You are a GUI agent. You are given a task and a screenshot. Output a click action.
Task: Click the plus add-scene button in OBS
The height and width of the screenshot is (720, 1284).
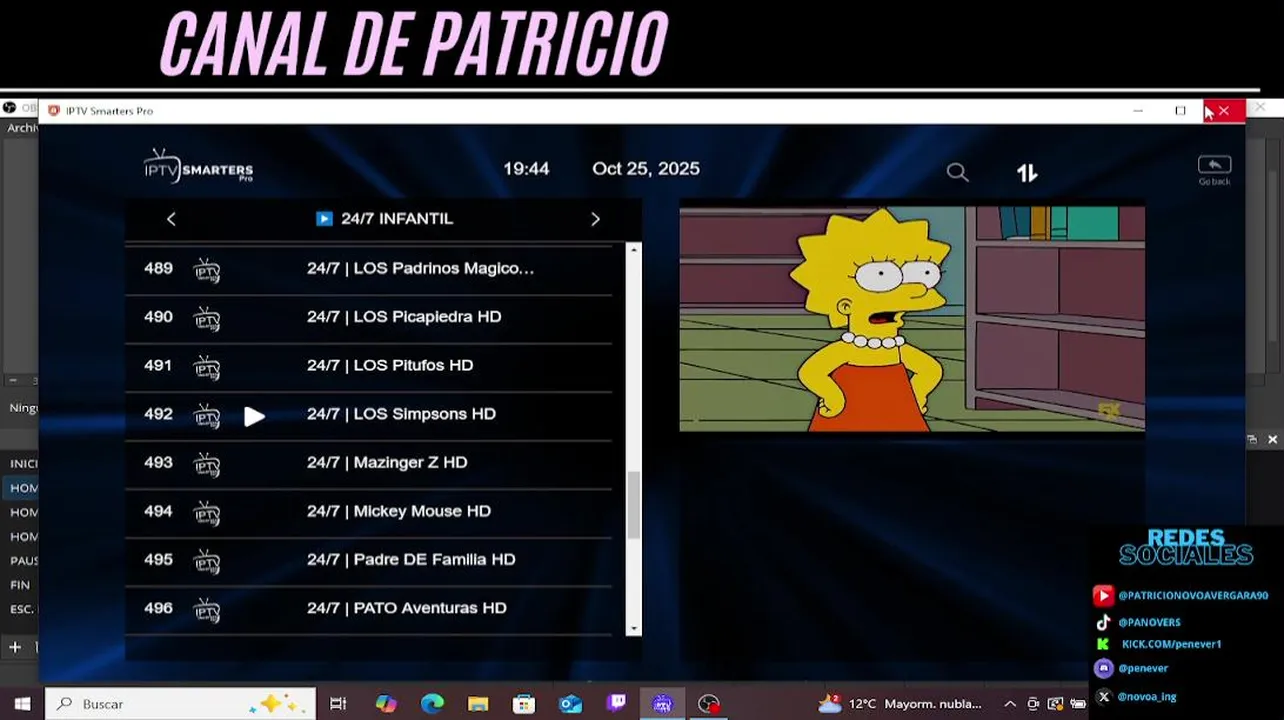click(x=15, y=648)
